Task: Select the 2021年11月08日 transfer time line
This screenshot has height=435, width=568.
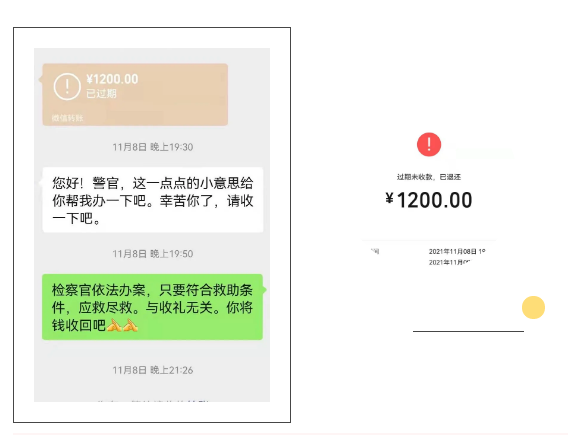Action: [x=457, y=251]
